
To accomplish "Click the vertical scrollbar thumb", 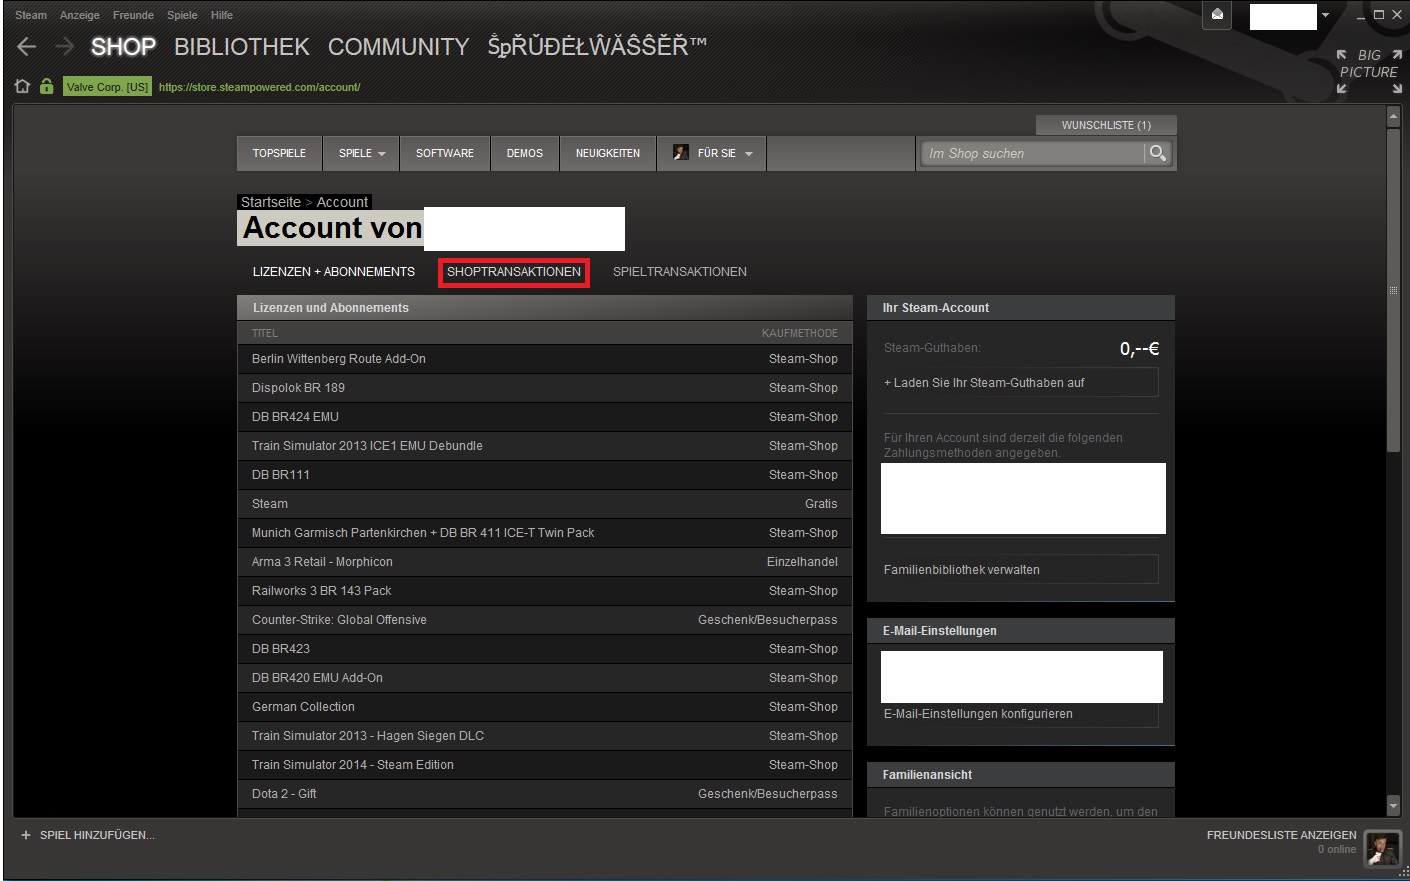I will [1394, 290].
